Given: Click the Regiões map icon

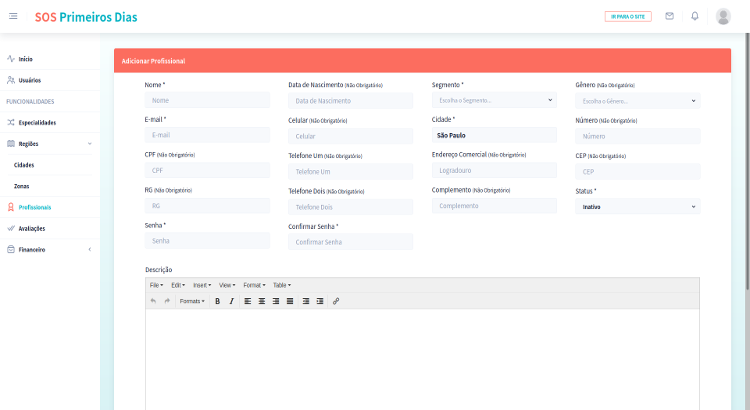Looking at the screenshot, I should click(x=11, y=144).
